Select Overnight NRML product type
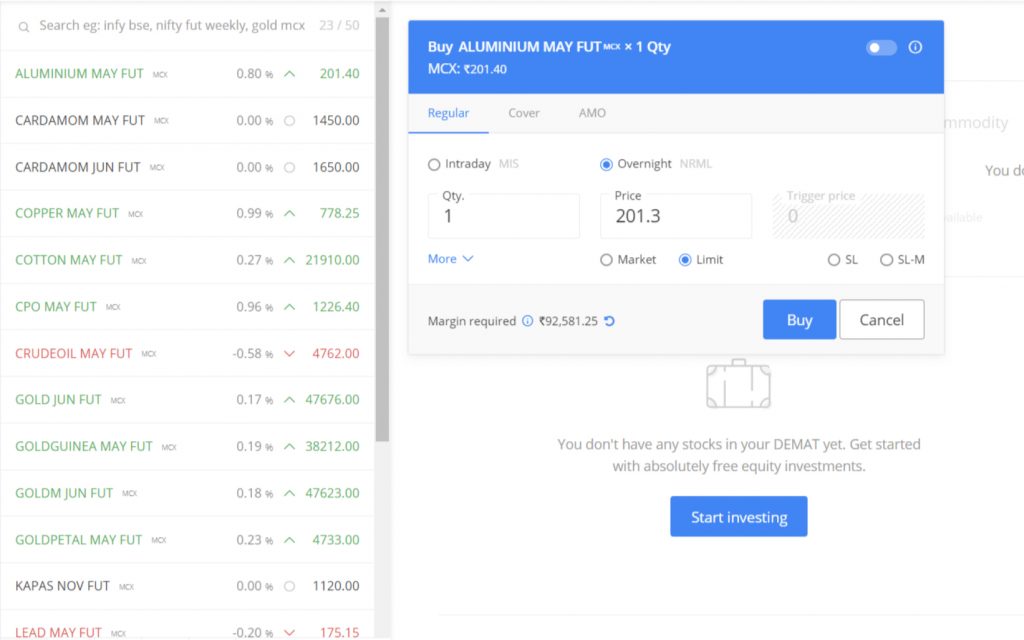 [x=606, y=165]
